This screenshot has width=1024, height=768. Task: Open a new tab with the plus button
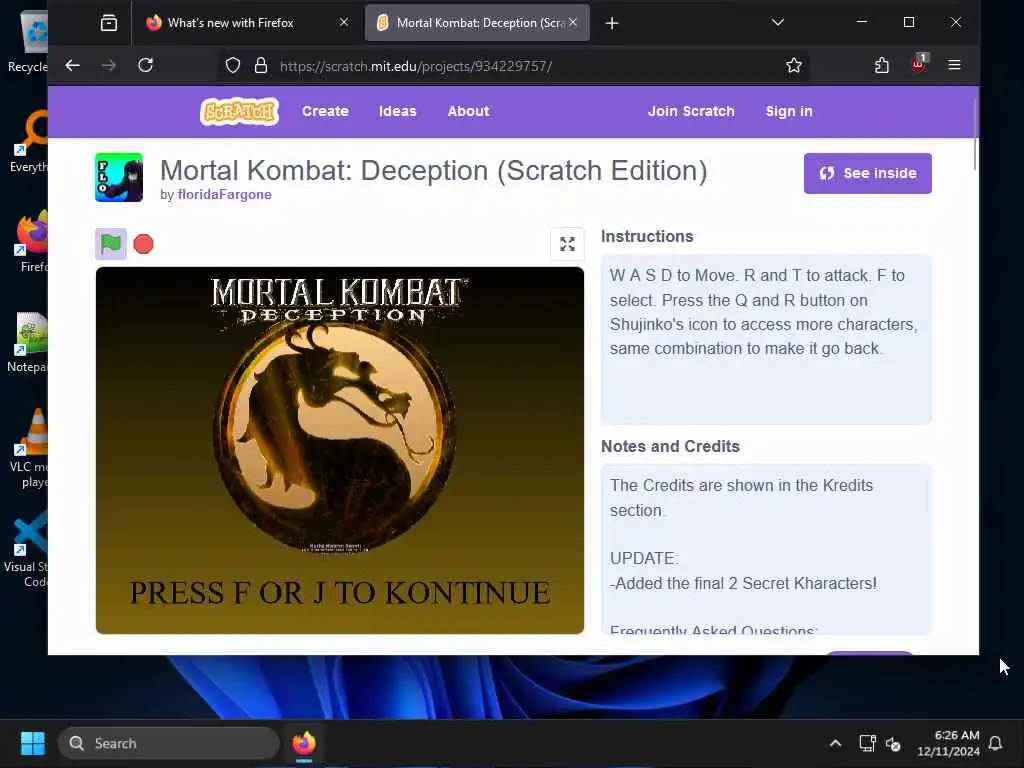(x=612, y=24)
